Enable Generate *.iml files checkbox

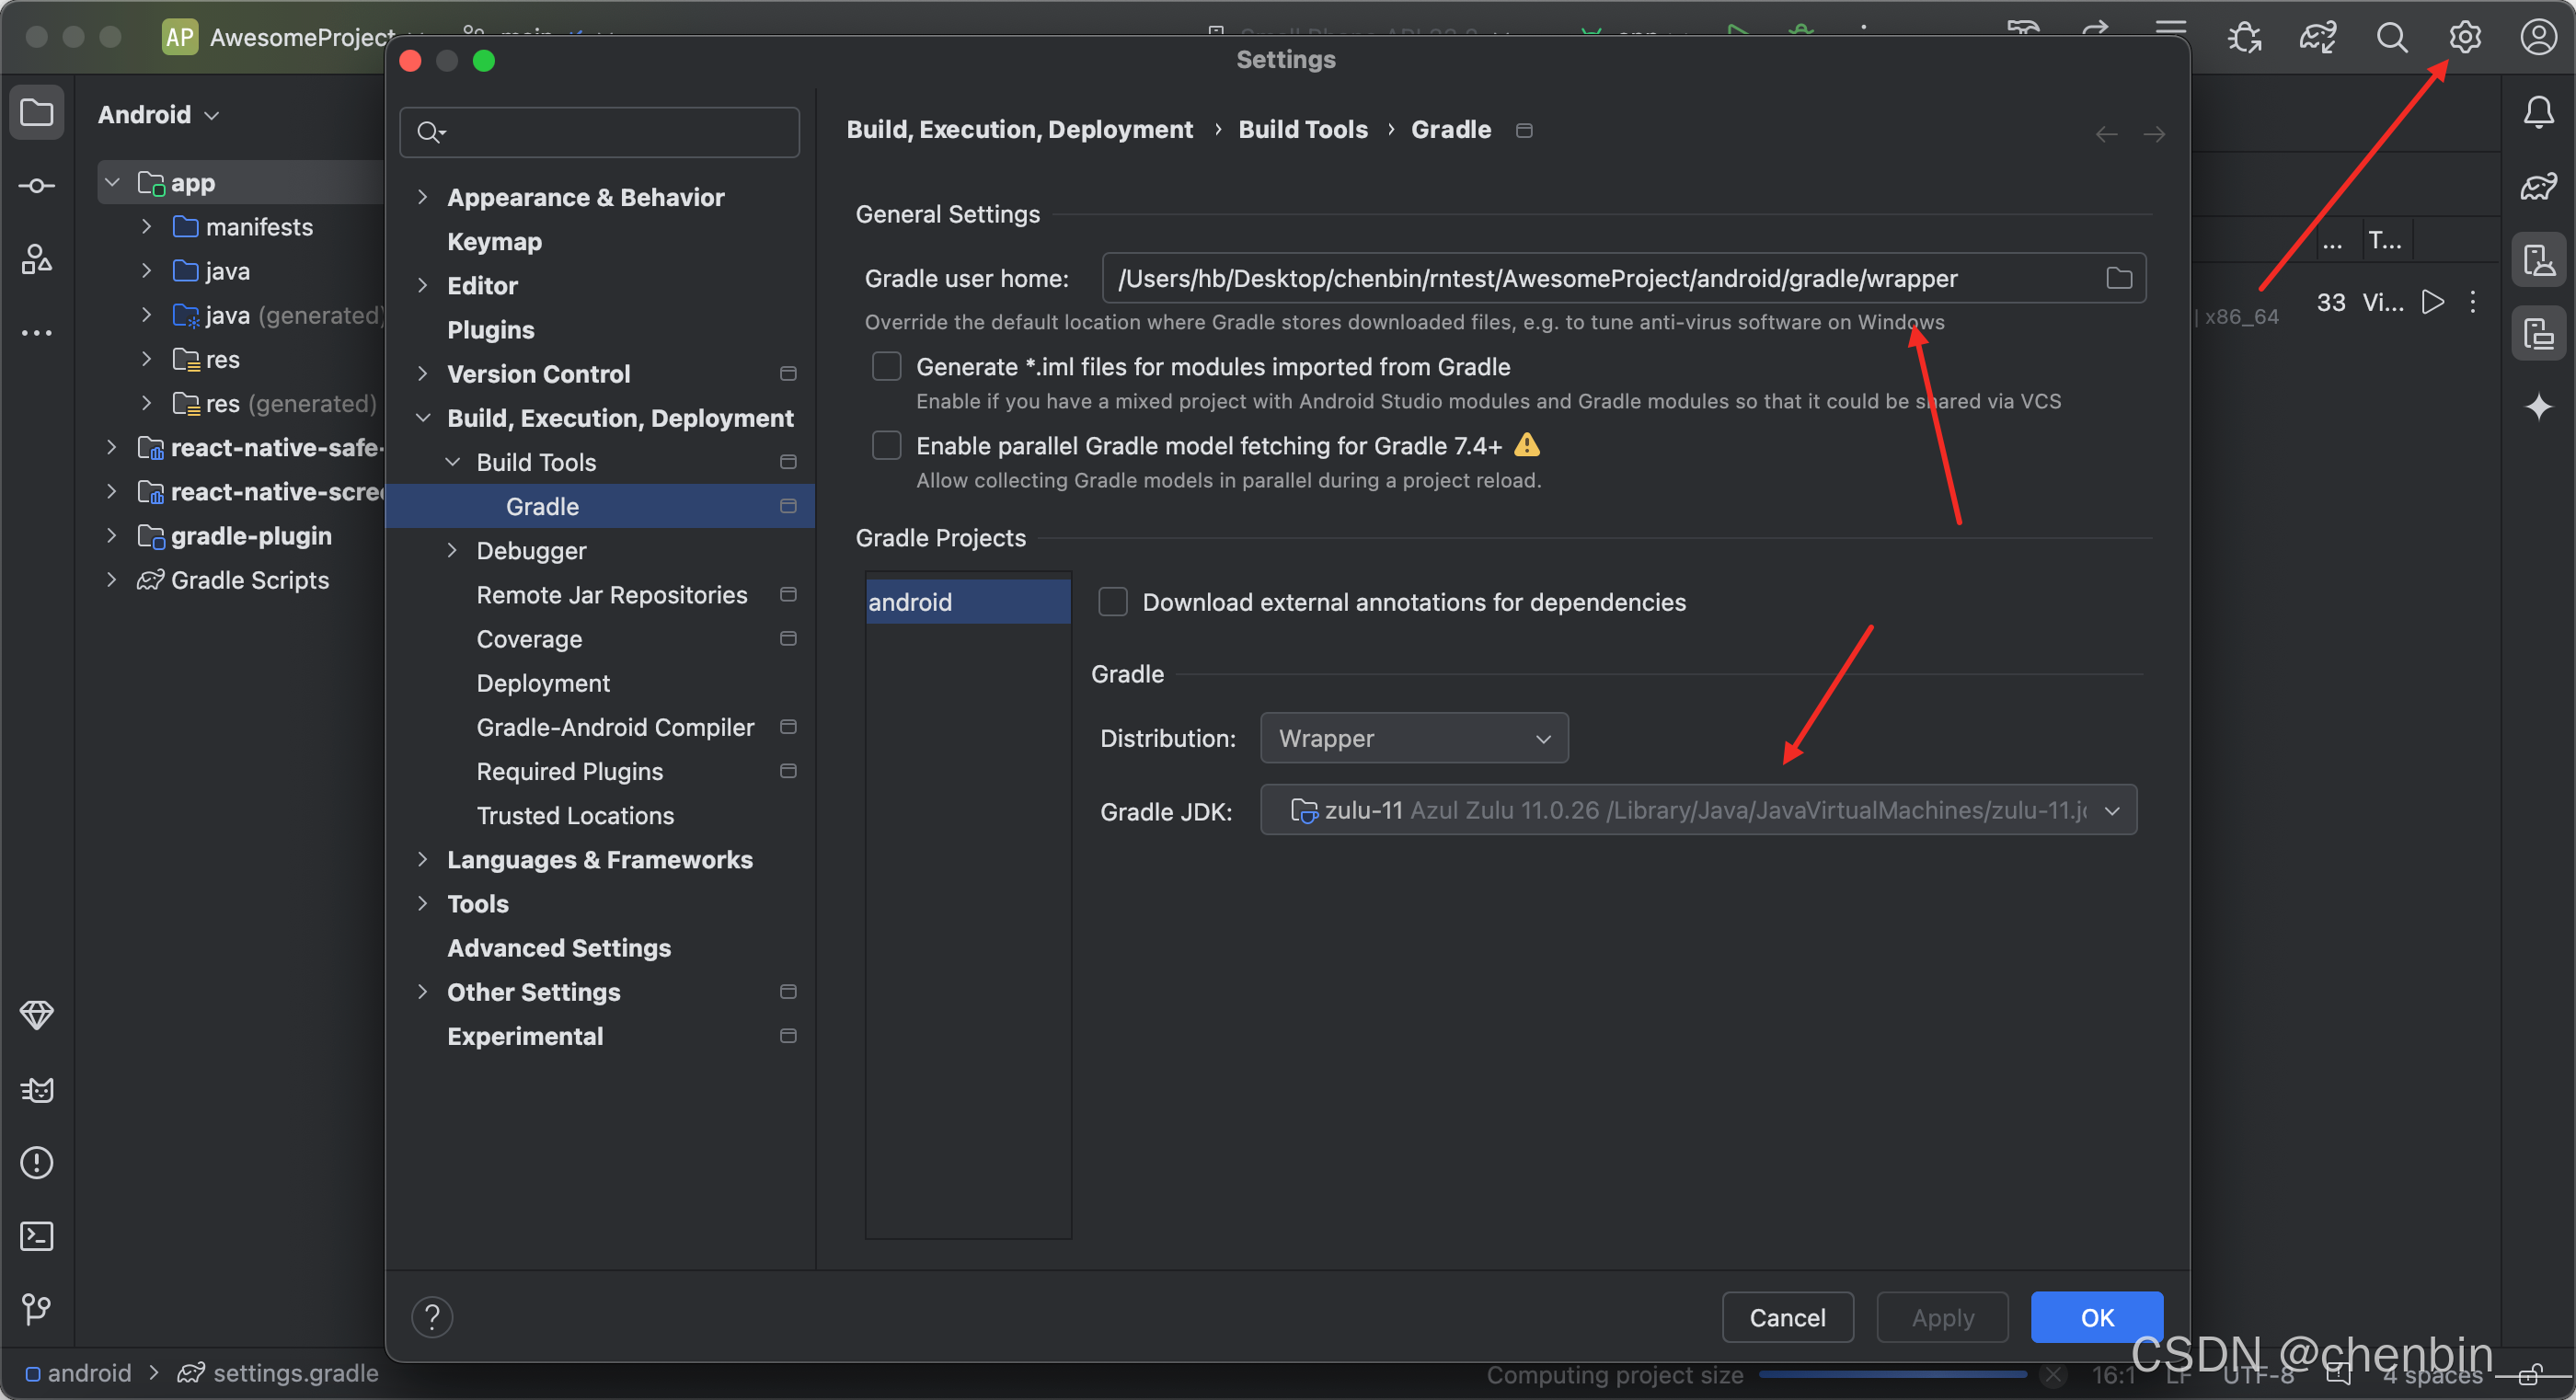click(886, 367)
